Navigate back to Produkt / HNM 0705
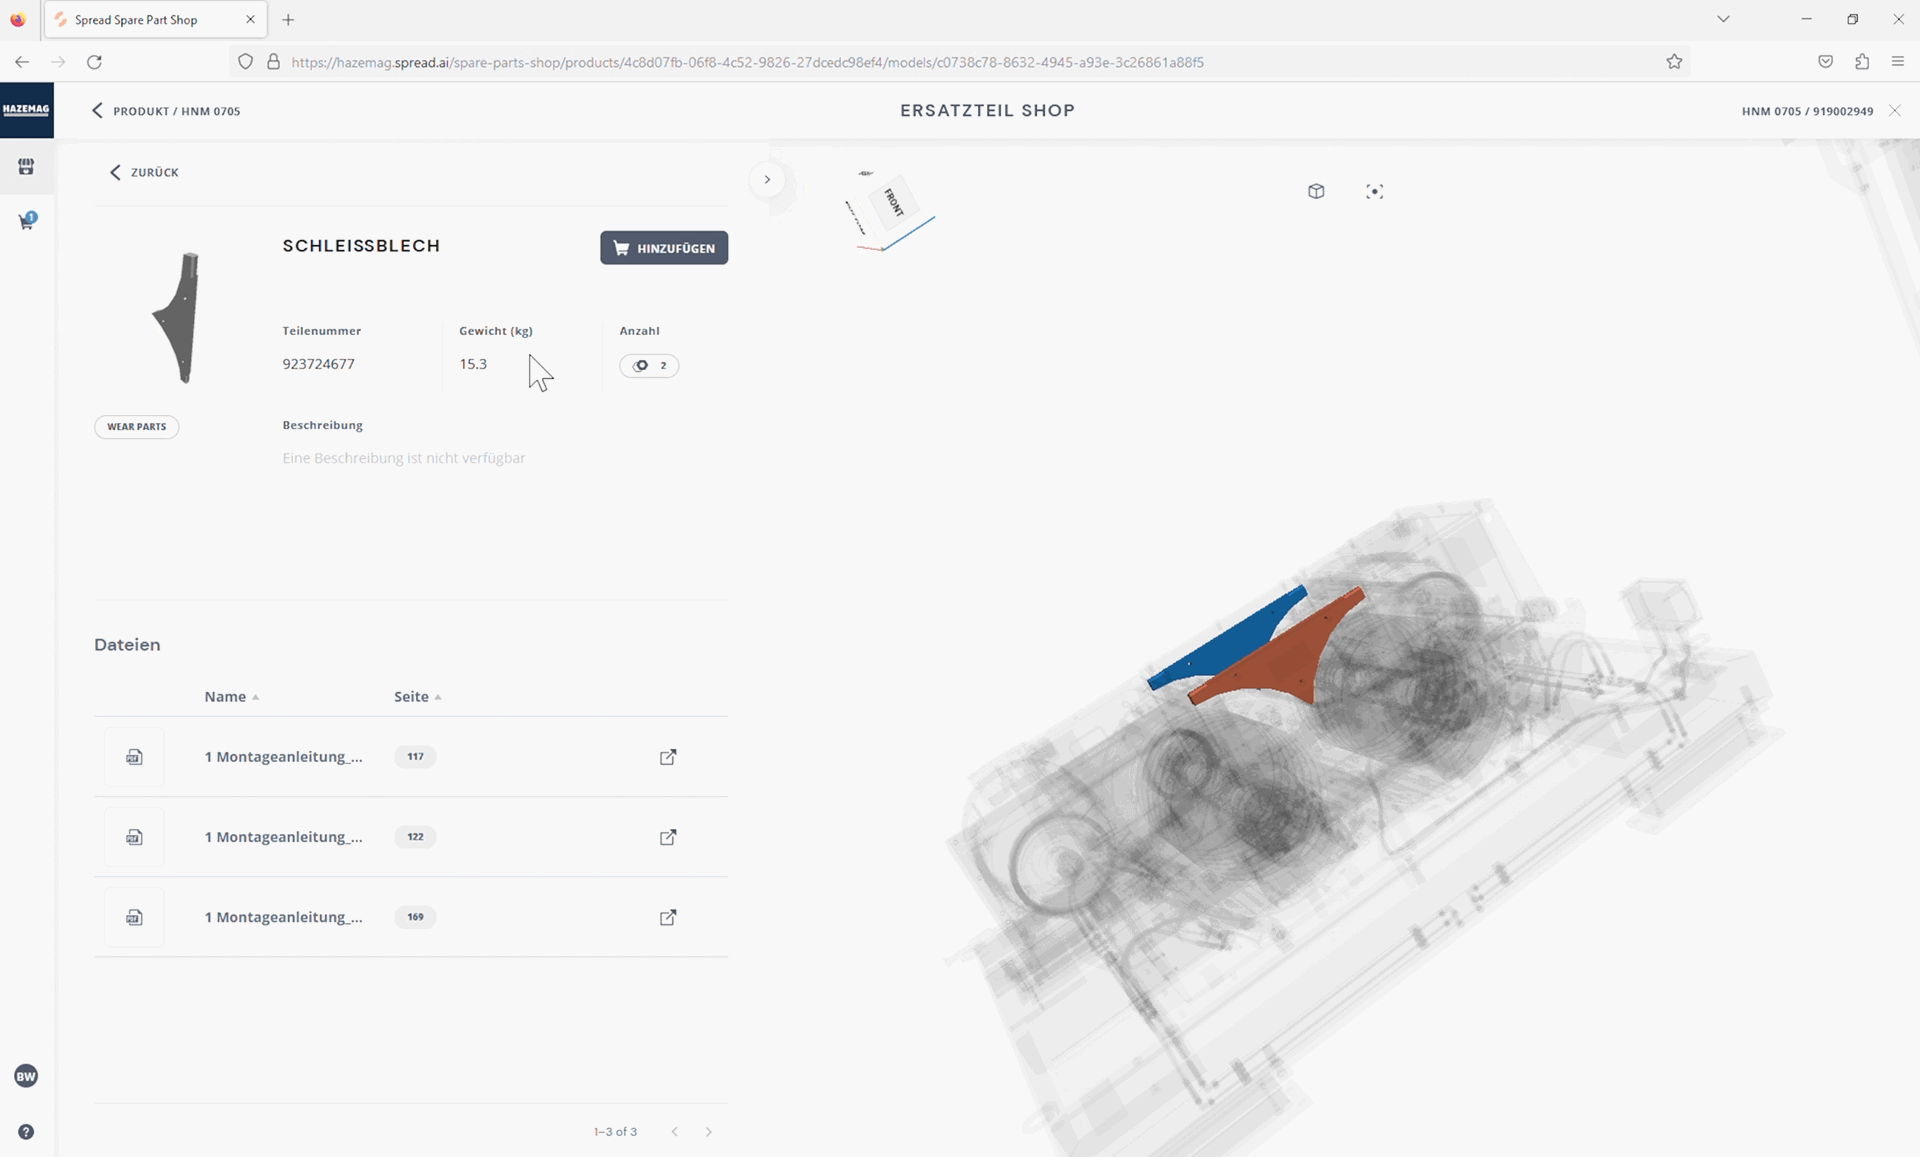 click(x=166, y=111)
